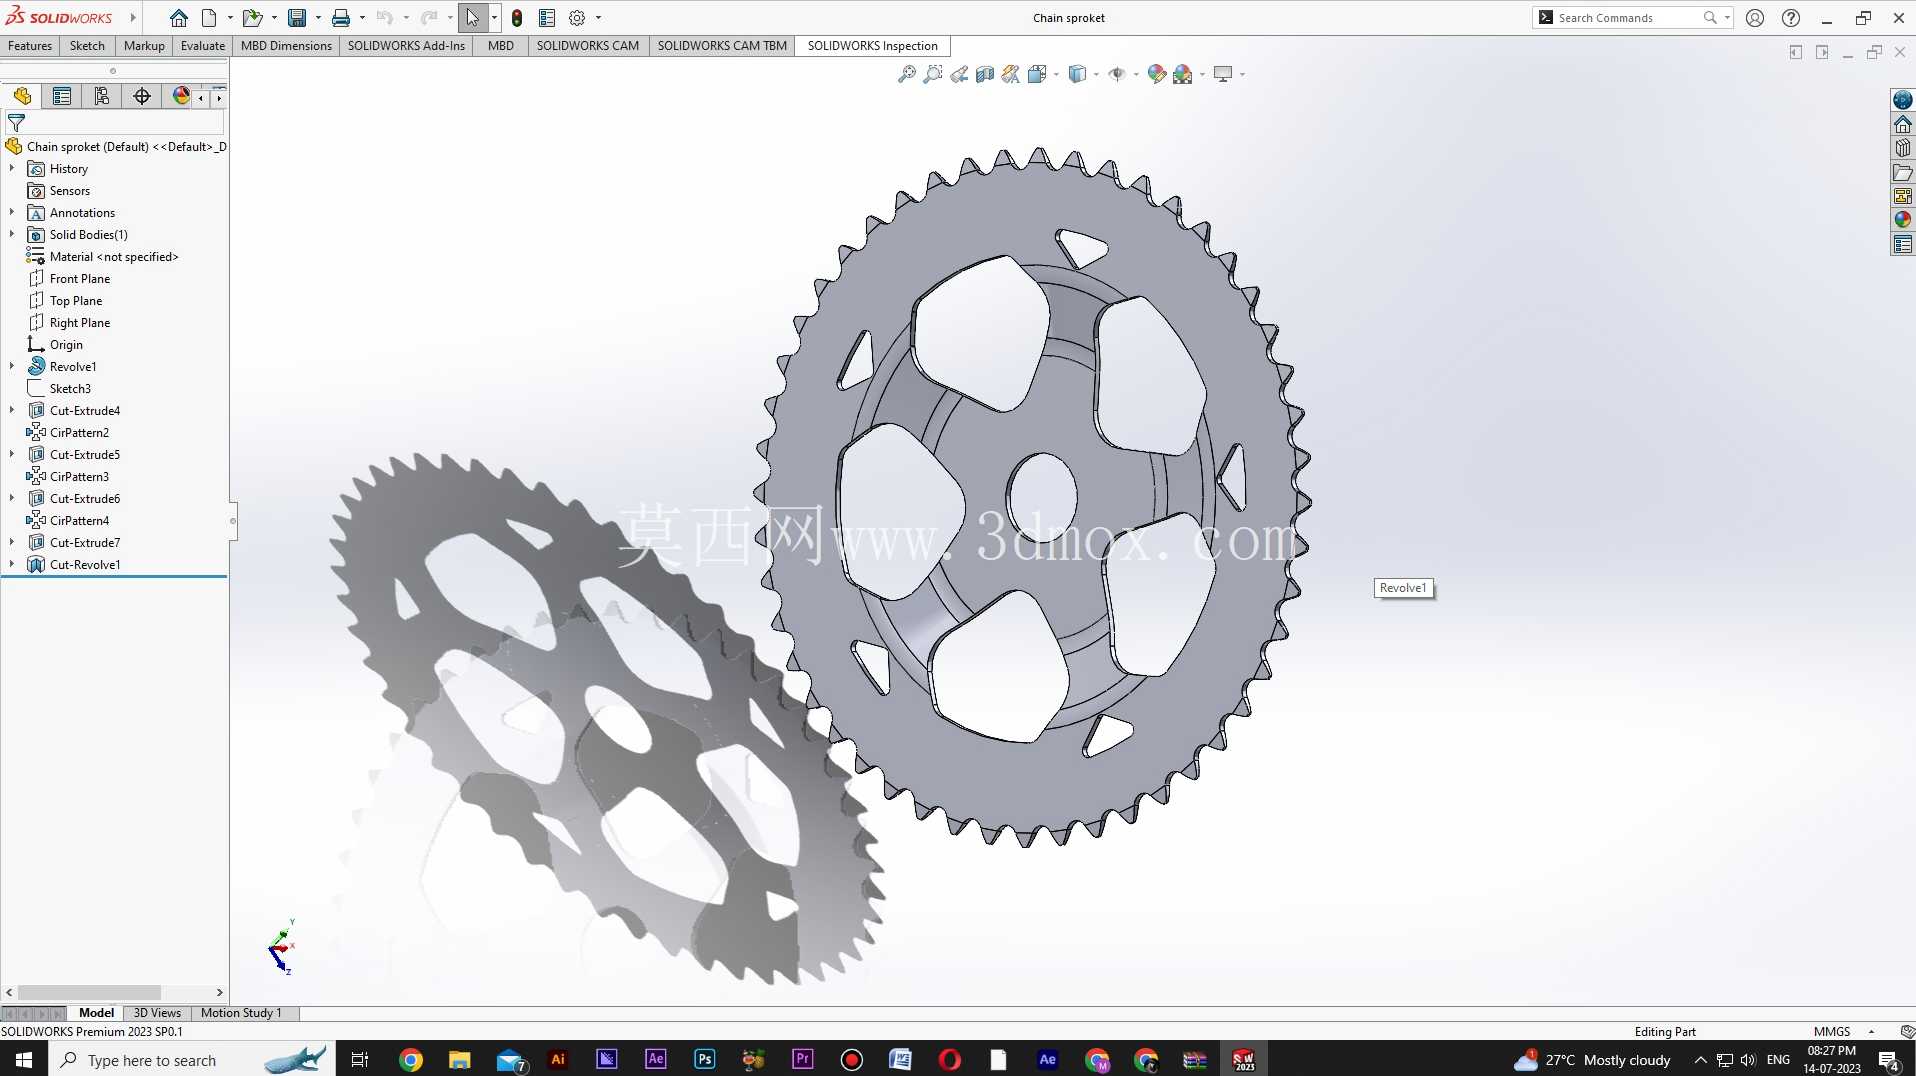
Task: Click the Previous View icon
Action: click(x=959, y=74)
